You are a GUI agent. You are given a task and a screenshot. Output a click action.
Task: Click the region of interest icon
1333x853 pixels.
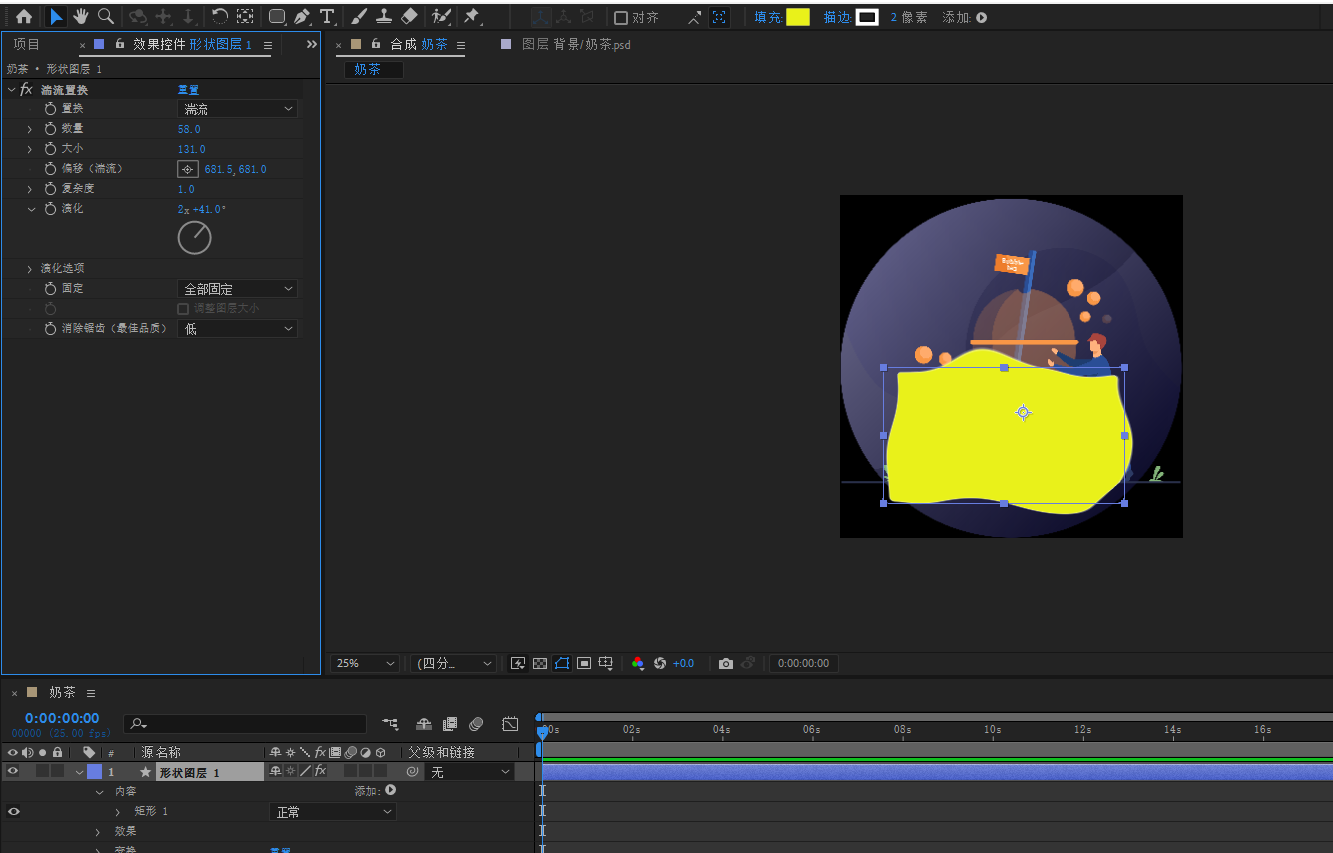[584, 663]
